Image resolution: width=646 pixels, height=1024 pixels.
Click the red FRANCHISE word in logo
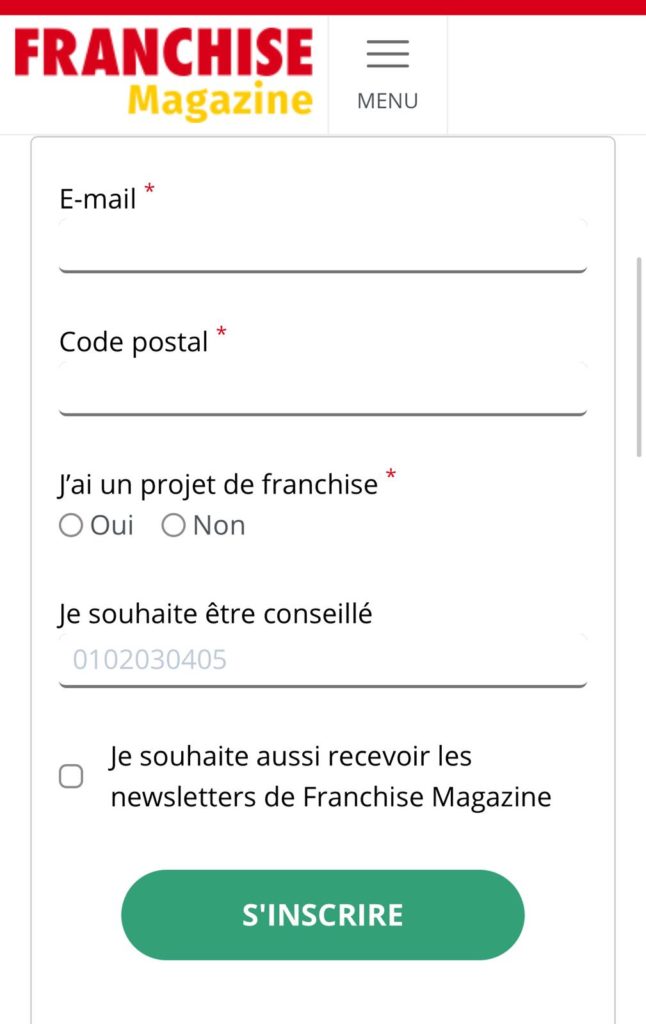pyautogui.click(x=163, y=52)
